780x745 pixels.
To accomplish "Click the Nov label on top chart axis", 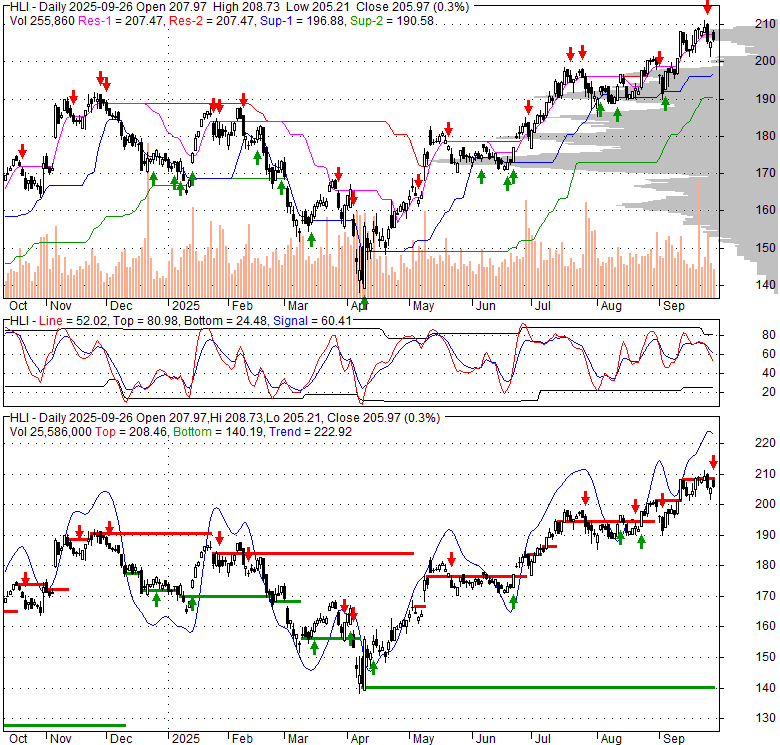I will [61, 305].
